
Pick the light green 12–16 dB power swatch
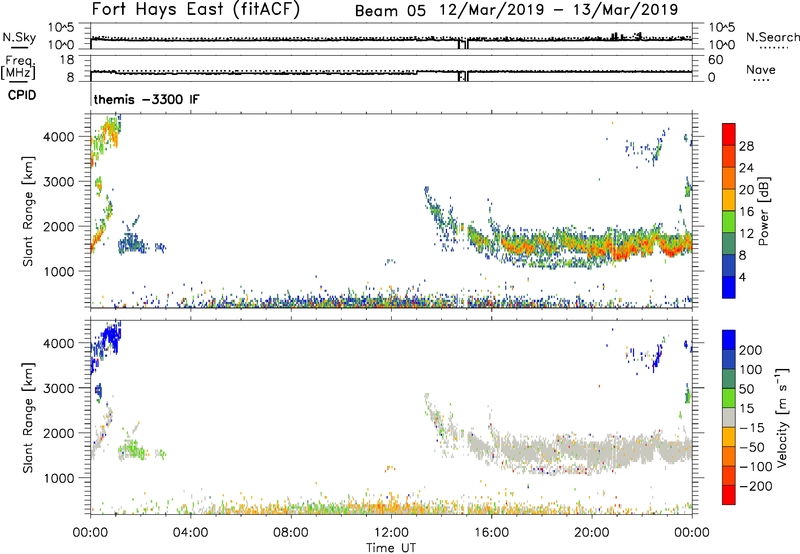tap(729, 221)
